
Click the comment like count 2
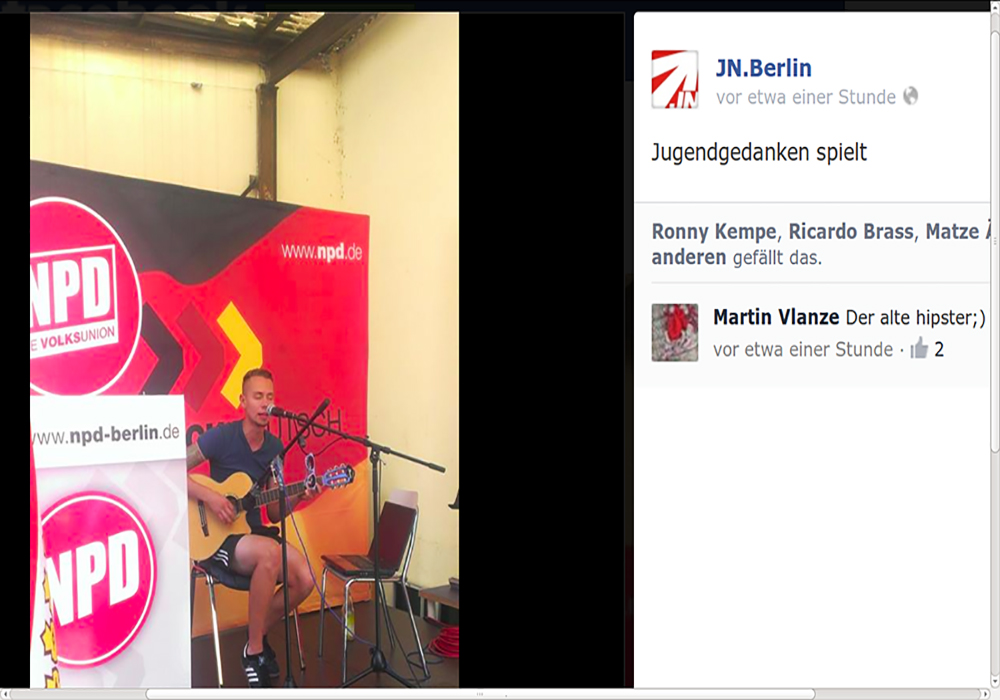[939, 349]
